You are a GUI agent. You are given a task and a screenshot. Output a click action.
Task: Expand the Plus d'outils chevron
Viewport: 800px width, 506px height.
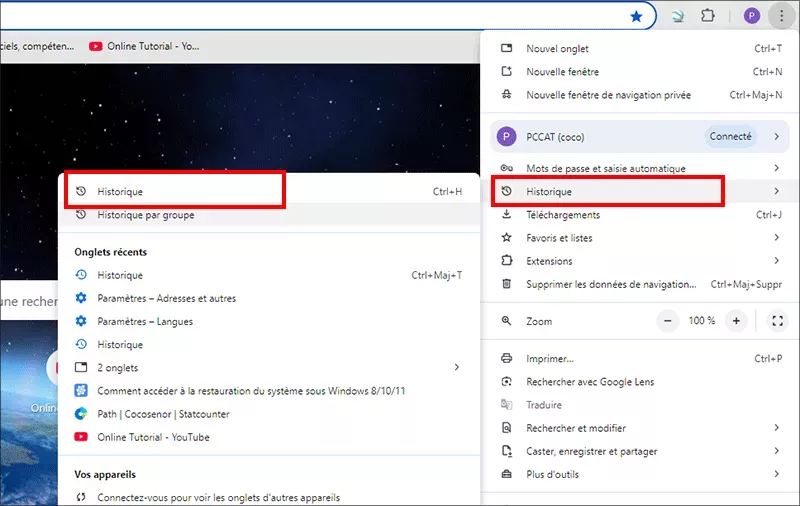(776, 474)
